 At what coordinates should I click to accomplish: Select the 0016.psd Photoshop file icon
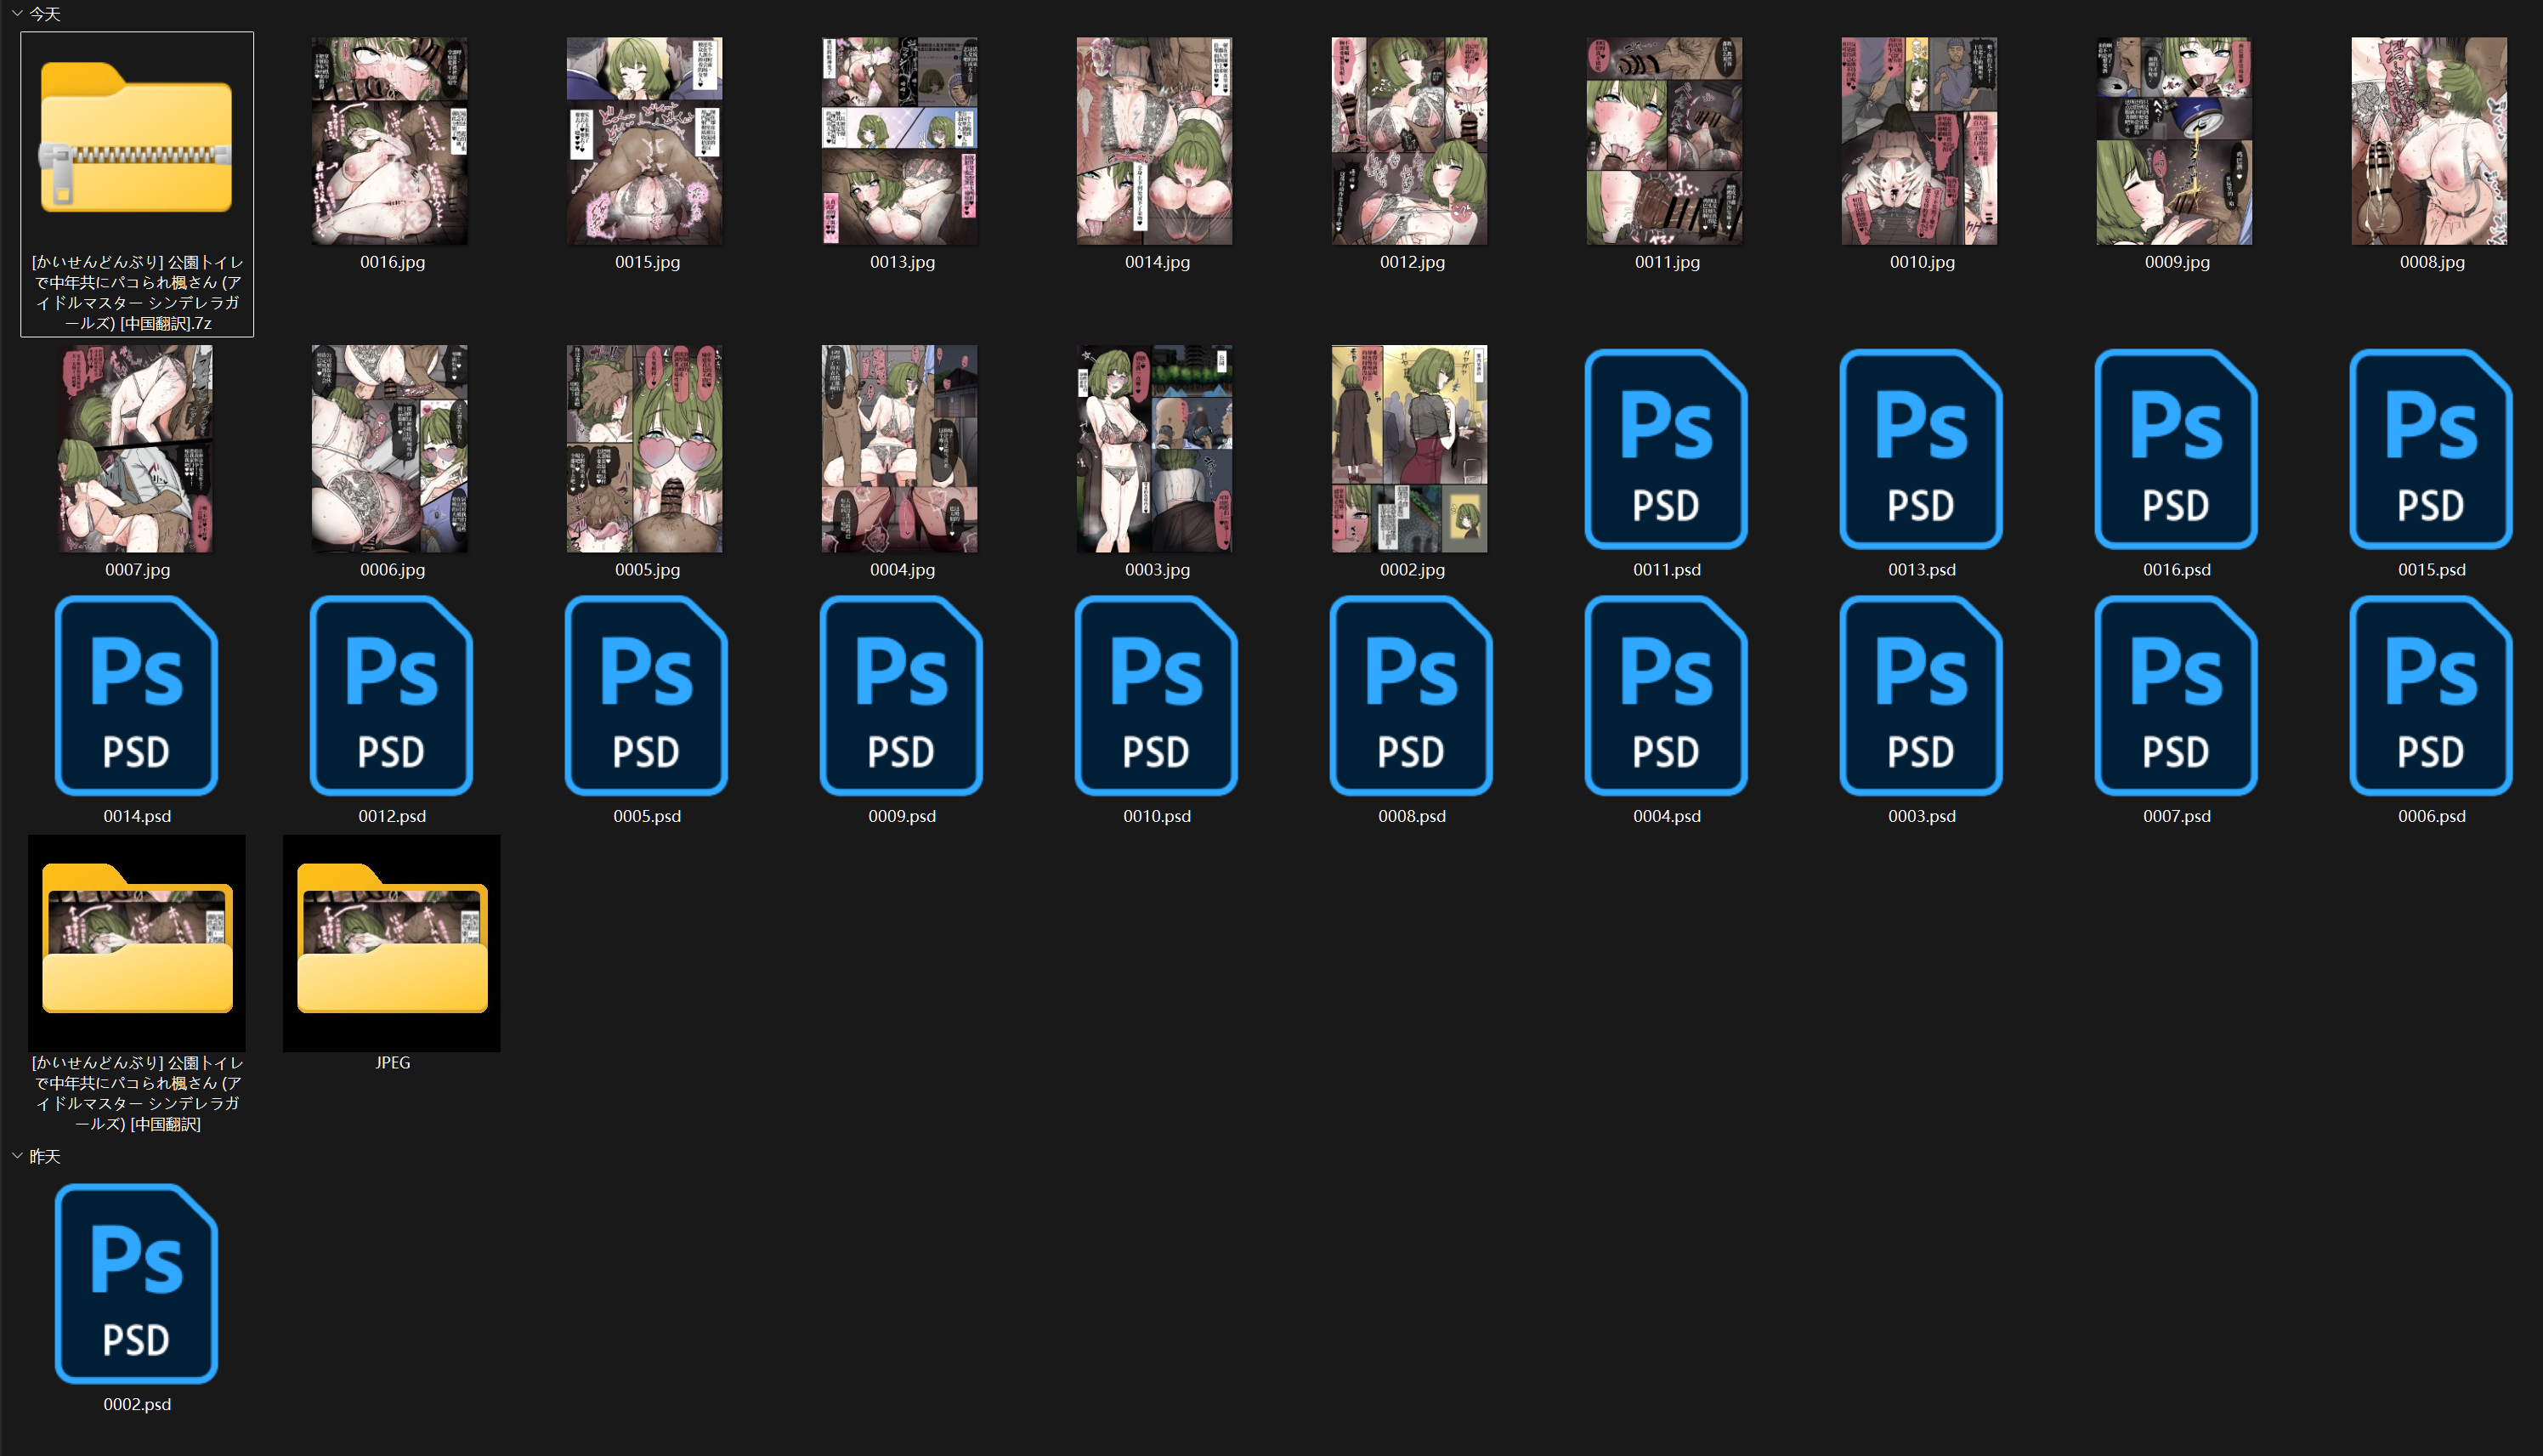tap(2176, 448)
